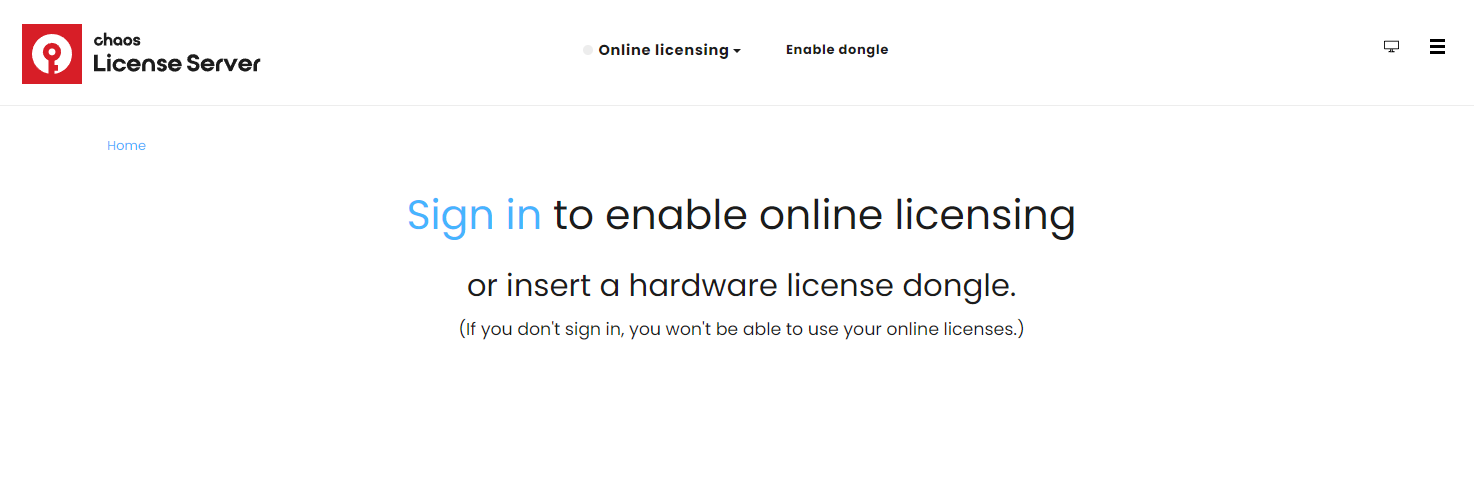1474x487 pixels.
Task: Click the License Server wordmark
Action: click(177, 64)
